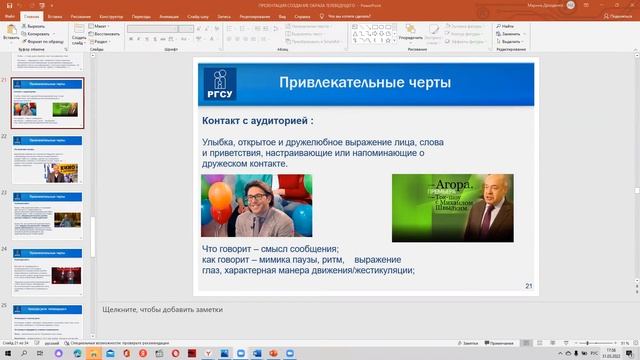
Task: Select the picture of man with balloons
Action: [x=256, y=206]
